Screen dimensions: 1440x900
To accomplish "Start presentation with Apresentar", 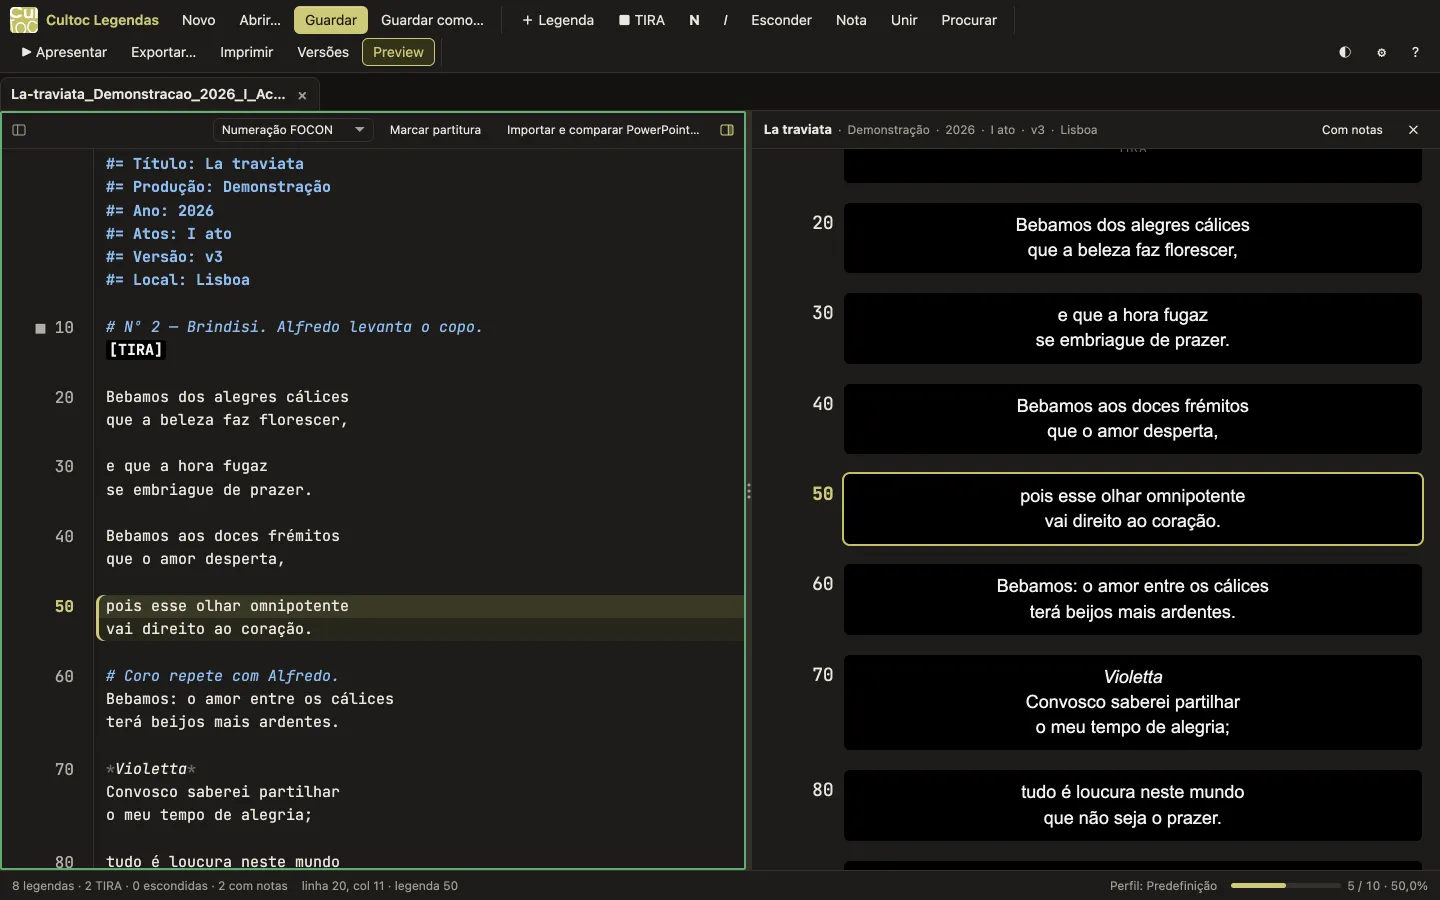I will (64, 52).
